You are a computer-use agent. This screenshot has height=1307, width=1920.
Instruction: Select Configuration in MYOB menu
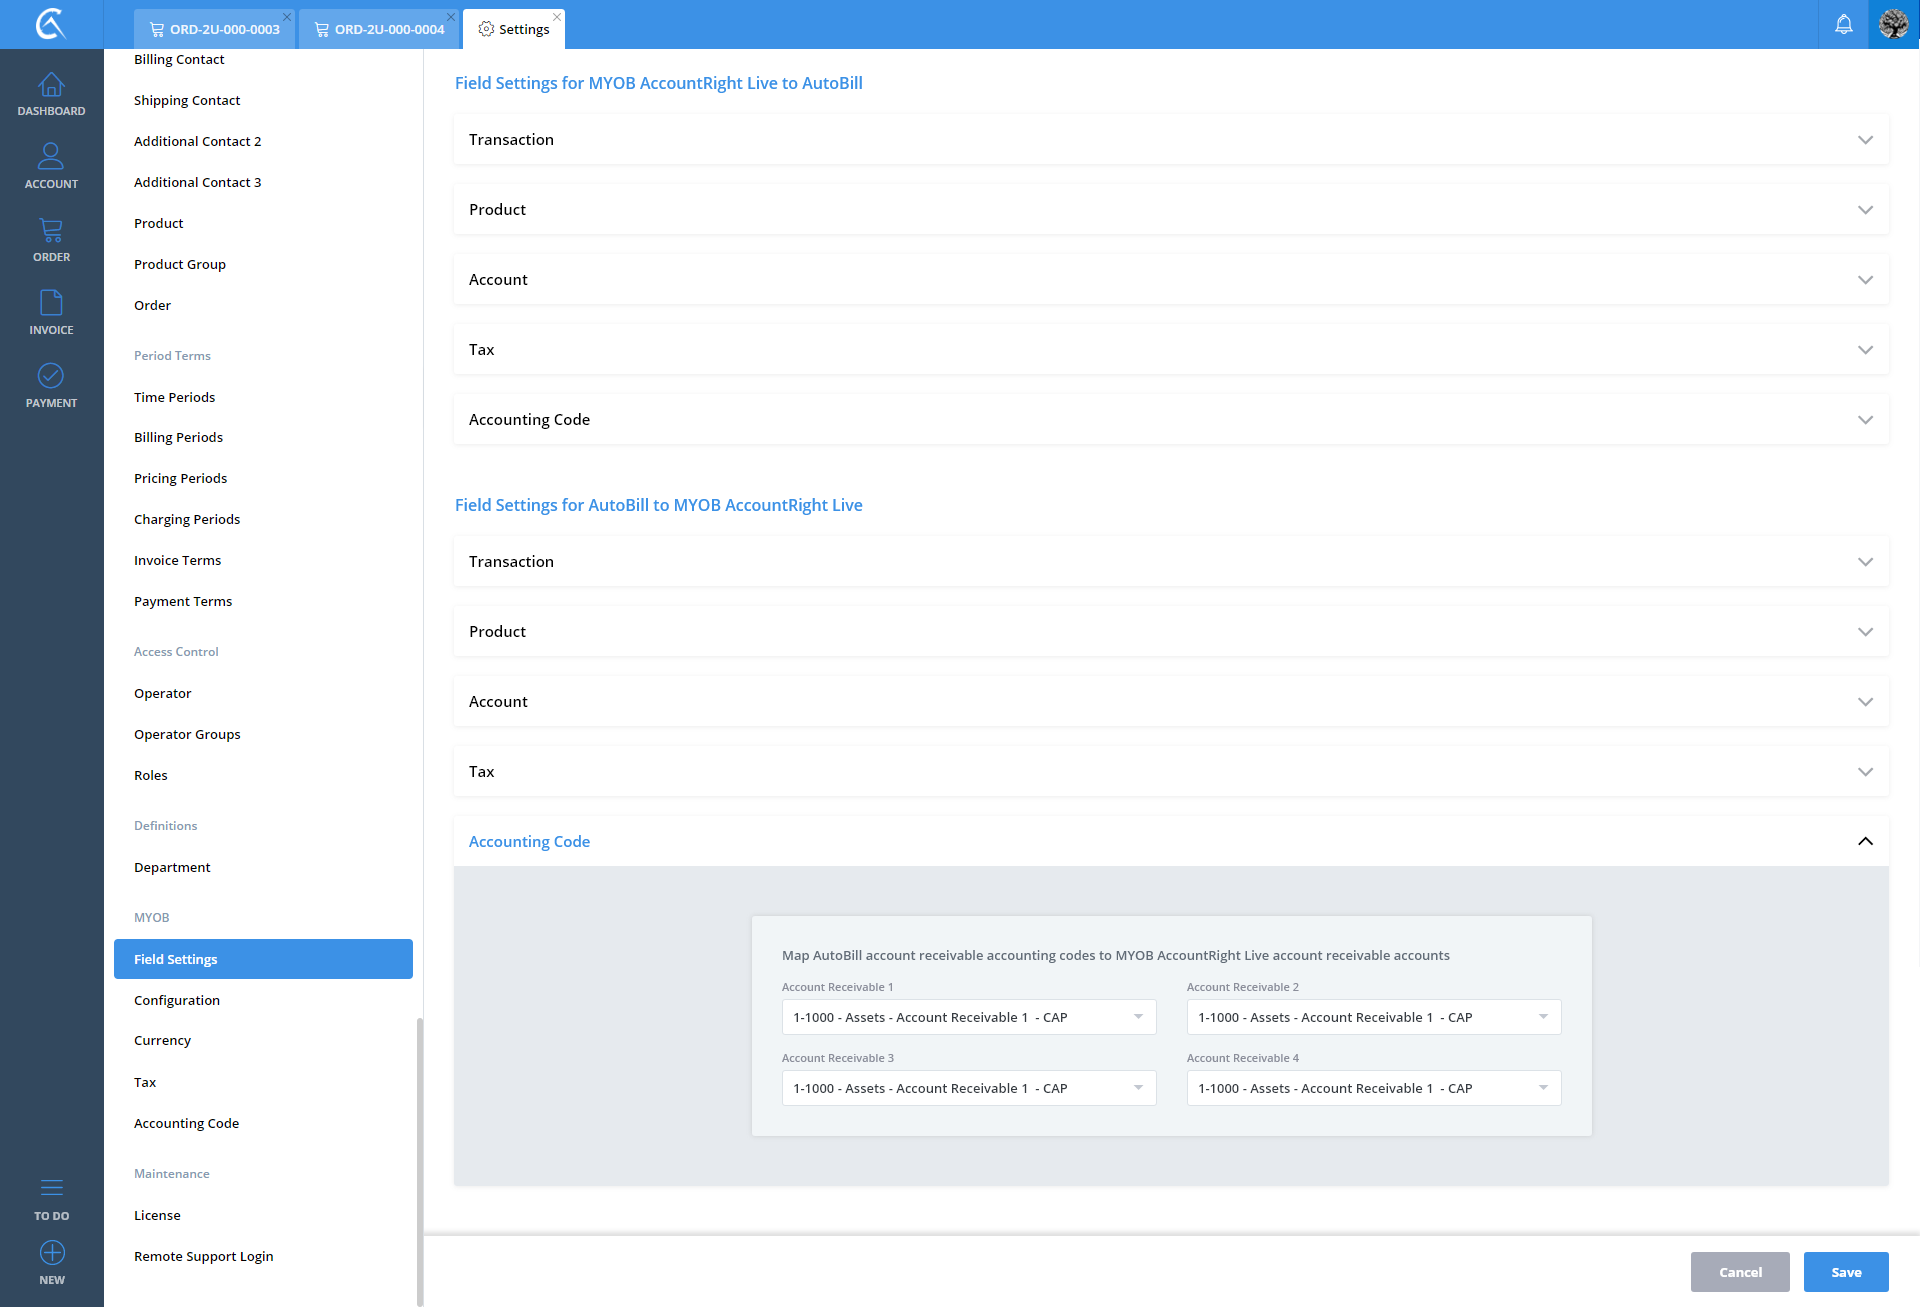point(177,1000)
